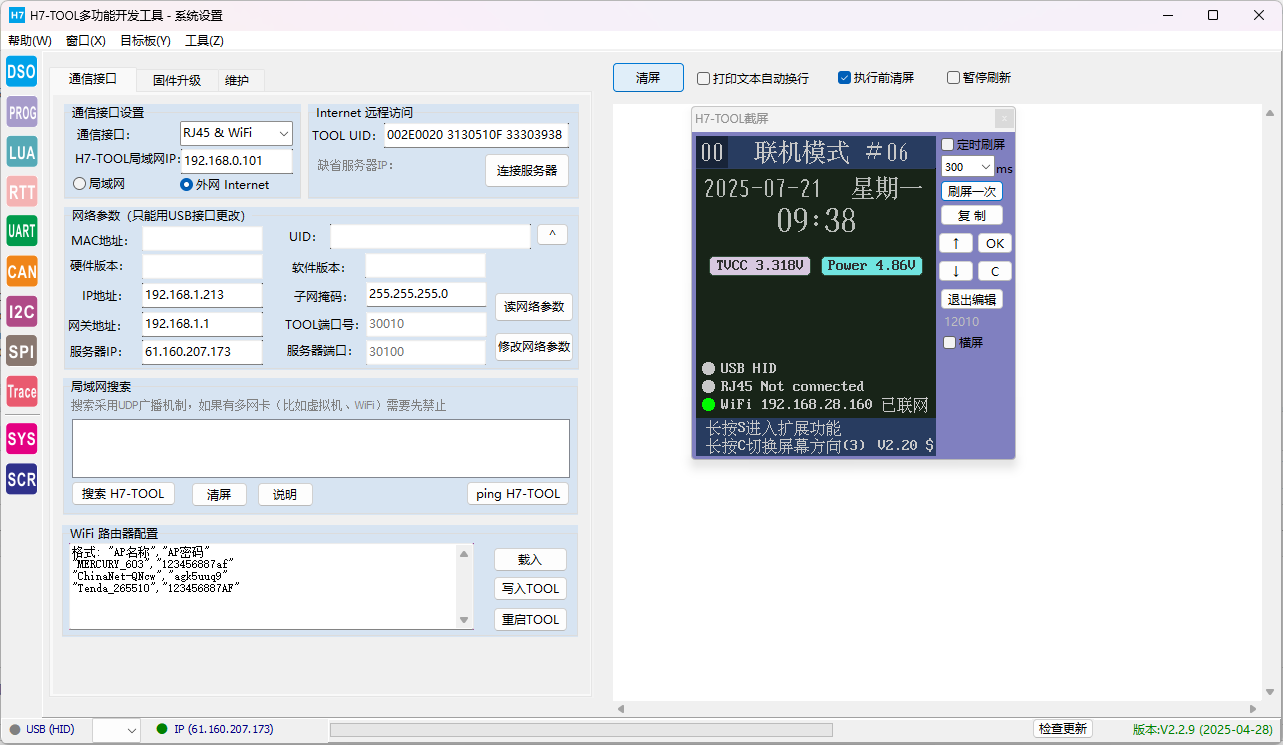Image resolution: width=1283 pixels, height=745 pixels.
Task: Open the 帮助(W) menu
Action: click(x=29, y=41)
